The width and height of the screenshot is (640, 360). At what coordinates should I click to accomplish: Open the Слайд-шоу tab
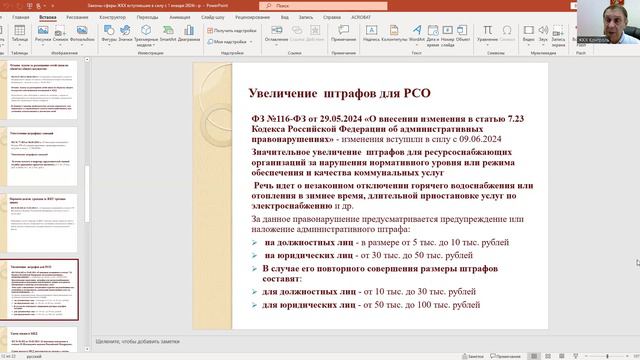tap(213, 17)
